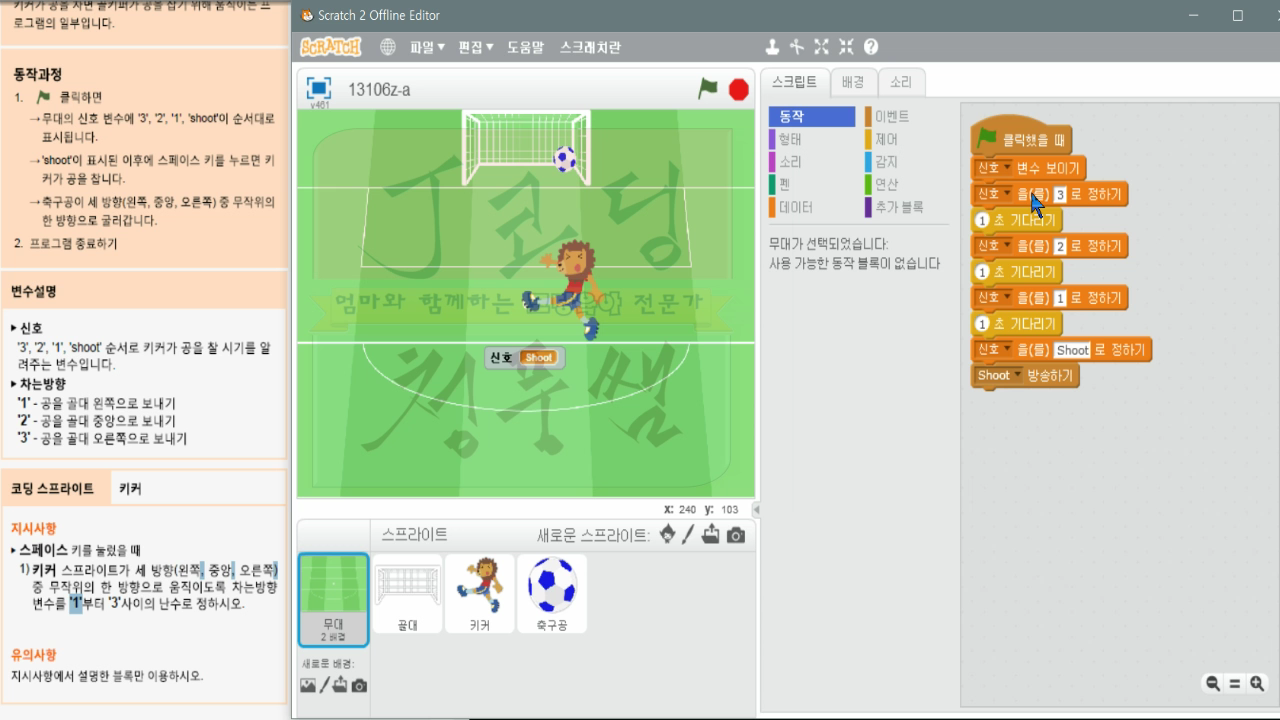Screen dimensions: 1280x720
Task: Select the 데이터 block category
Action: 811,207
